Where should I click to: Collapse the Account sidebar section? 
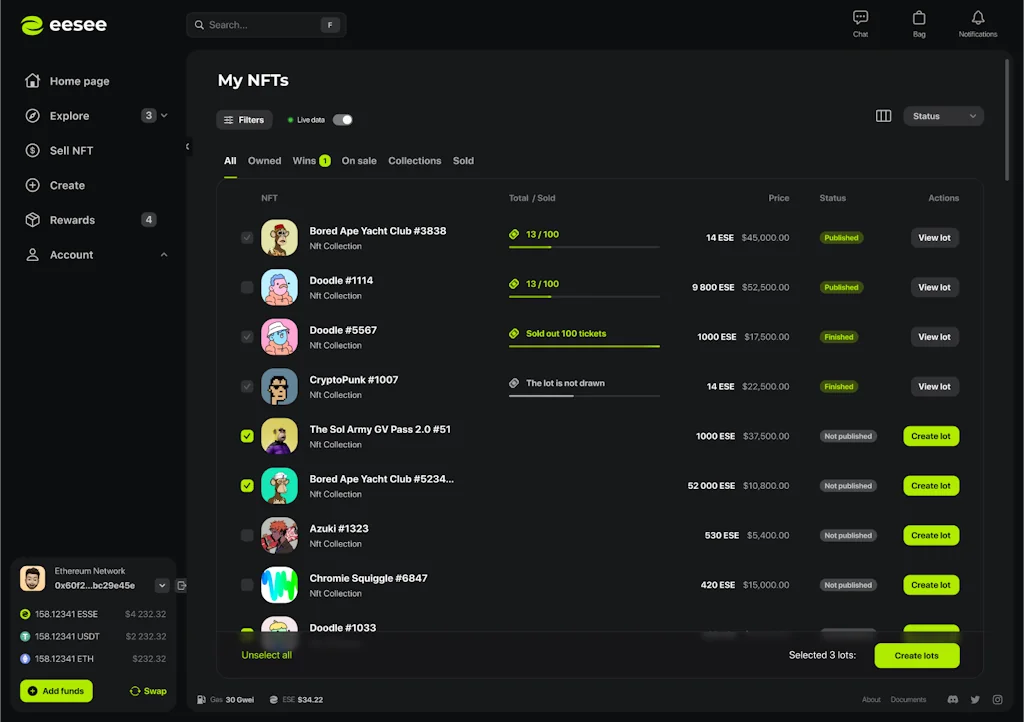pos(164,255)
